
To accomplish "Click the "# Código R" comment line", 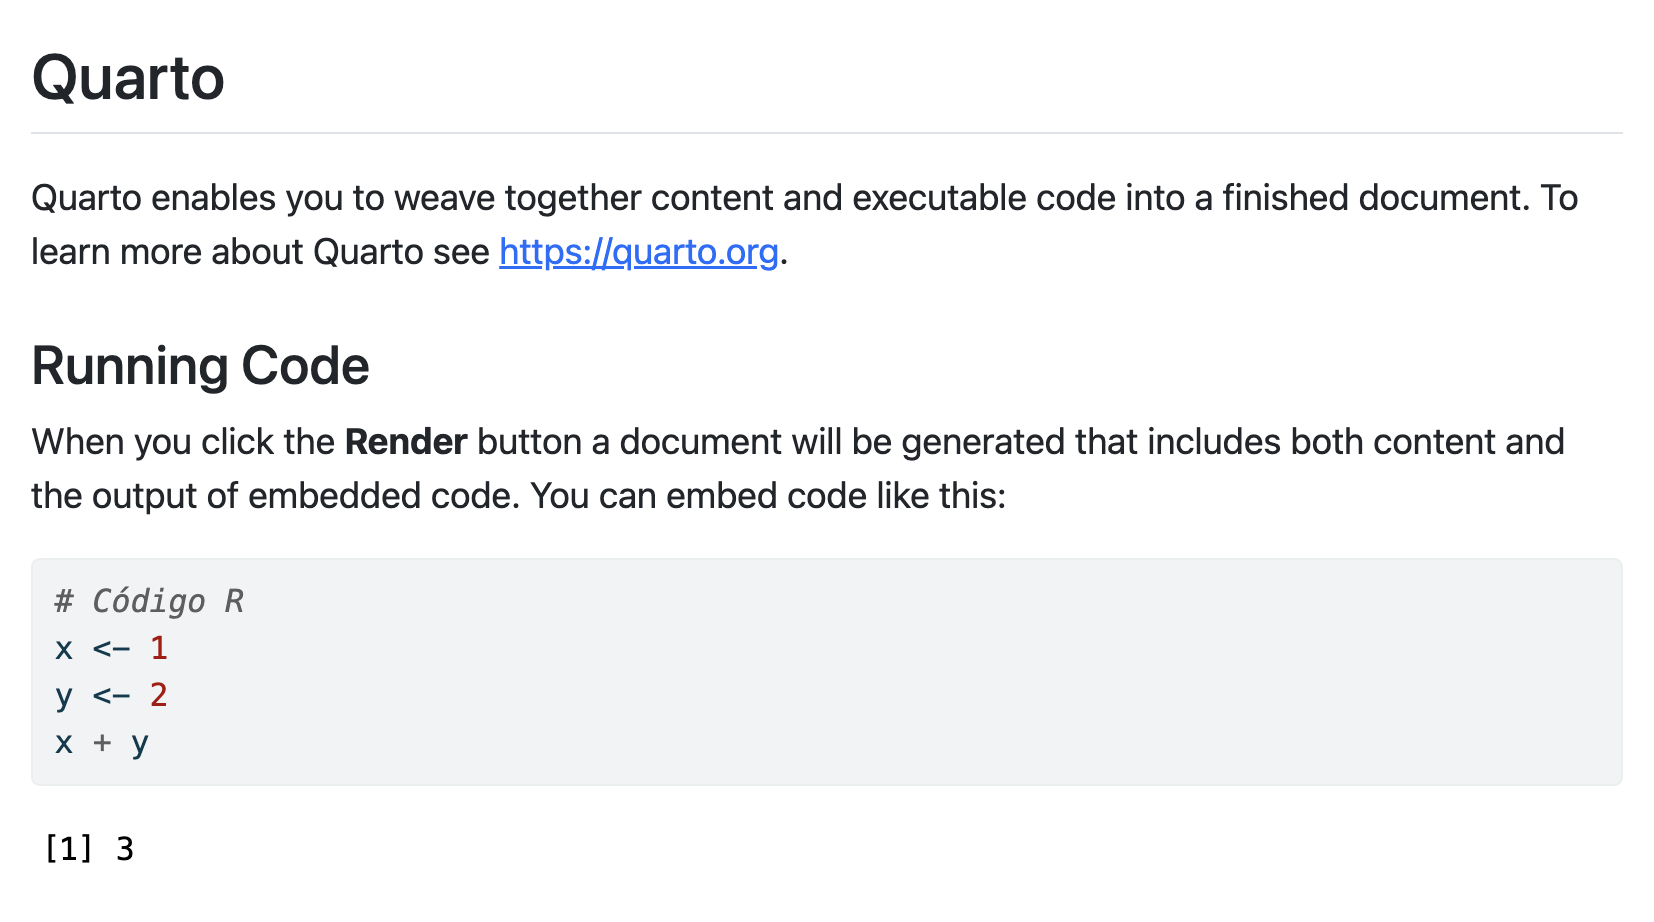I will tap(149, 601).
